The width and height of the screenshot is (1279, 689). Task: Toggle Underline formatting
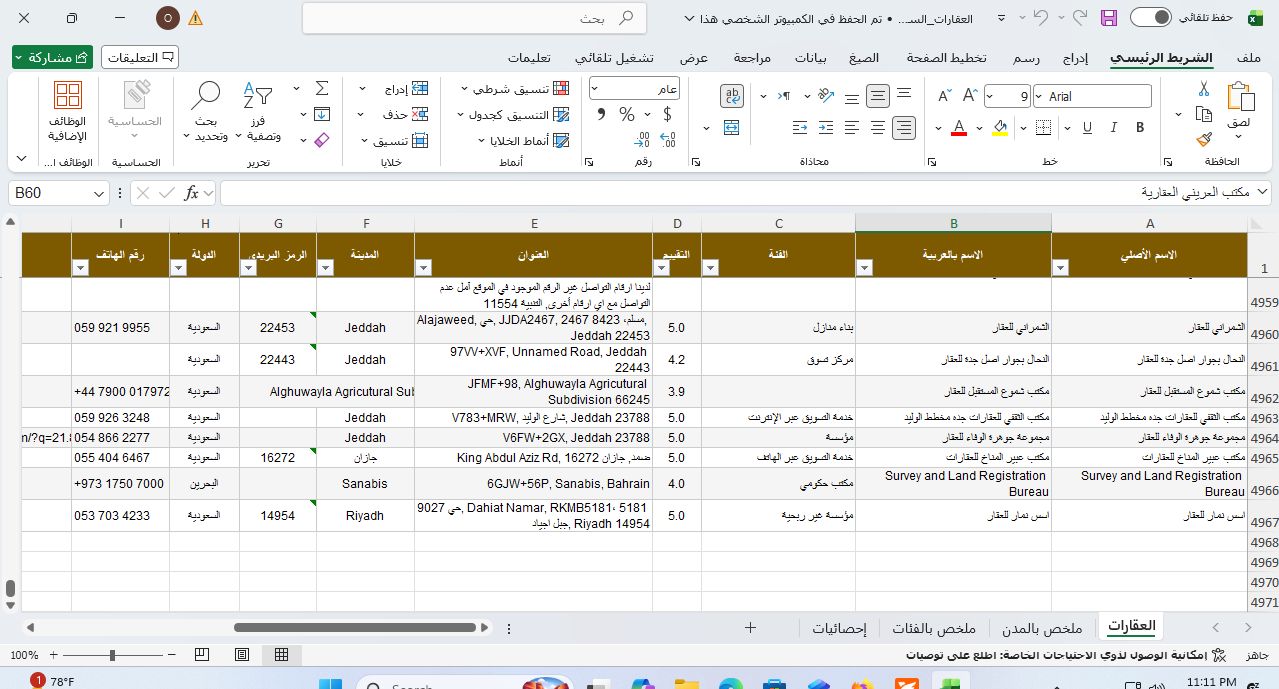[x=1087, y=127]
